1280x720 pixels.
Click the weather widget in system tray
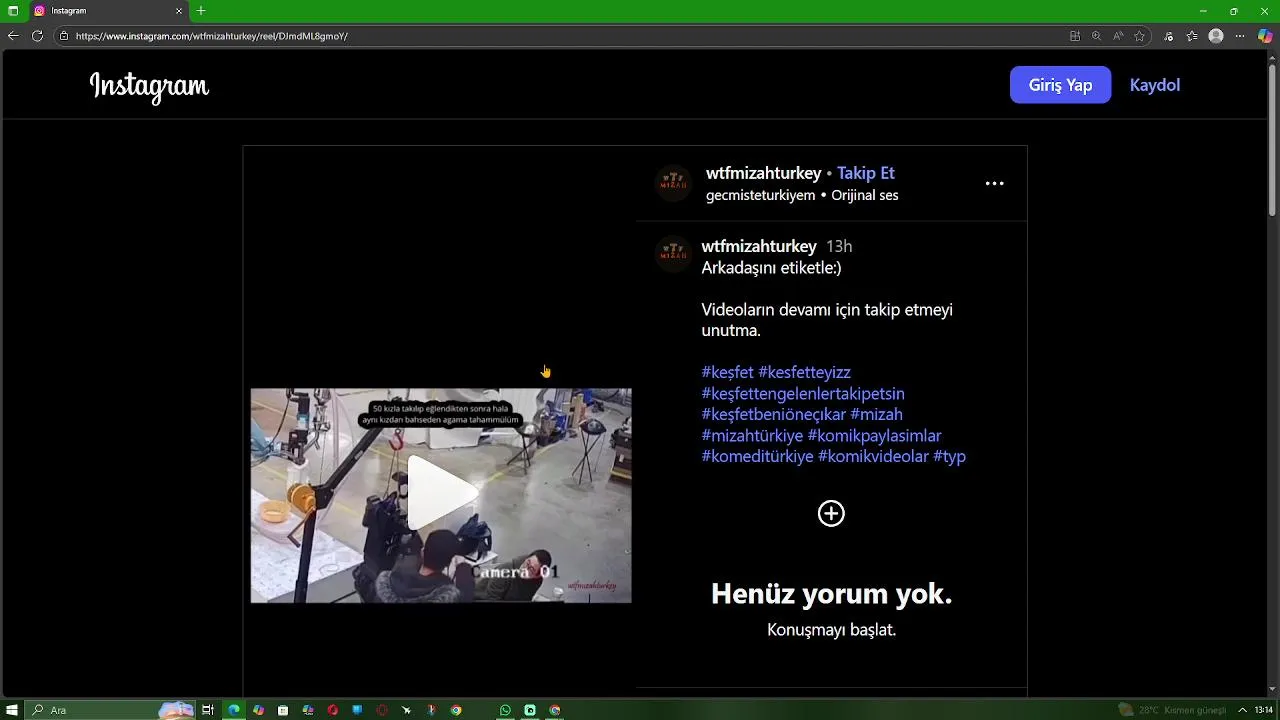pyautogui.click(x=1172, y=710)
